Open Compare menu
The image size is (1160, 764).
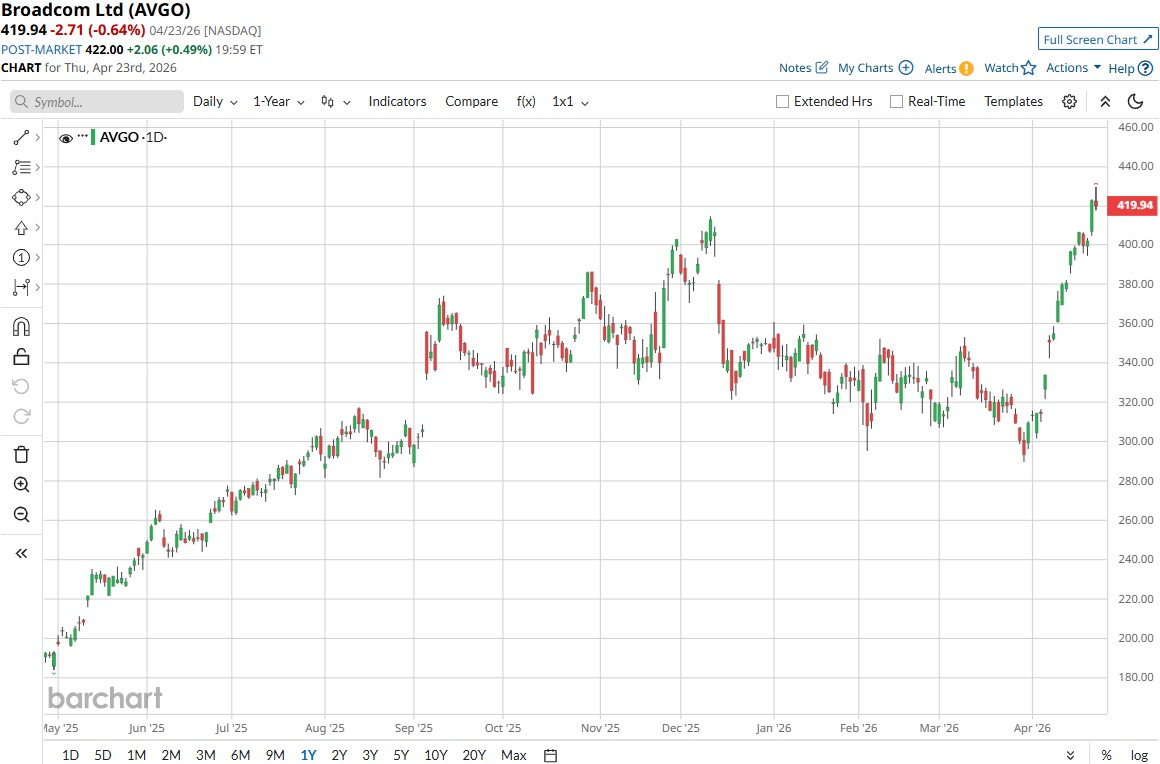point(471,102)
